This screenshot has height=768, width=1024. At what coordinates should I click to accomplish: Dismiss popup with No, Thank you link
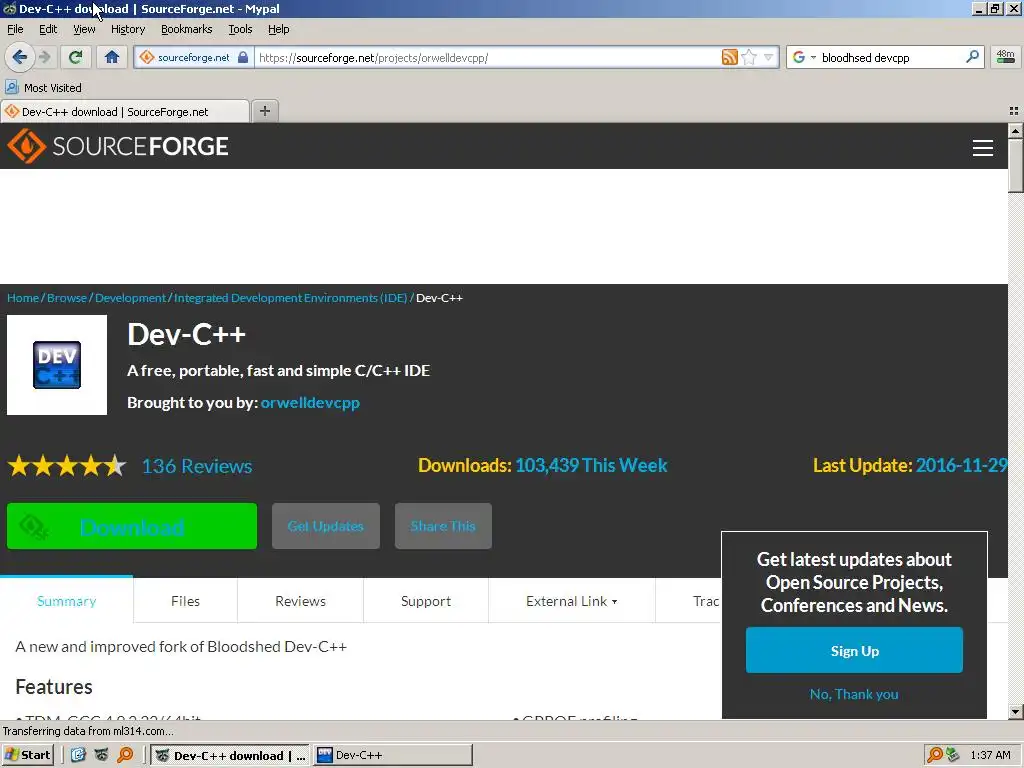point(854,694)
